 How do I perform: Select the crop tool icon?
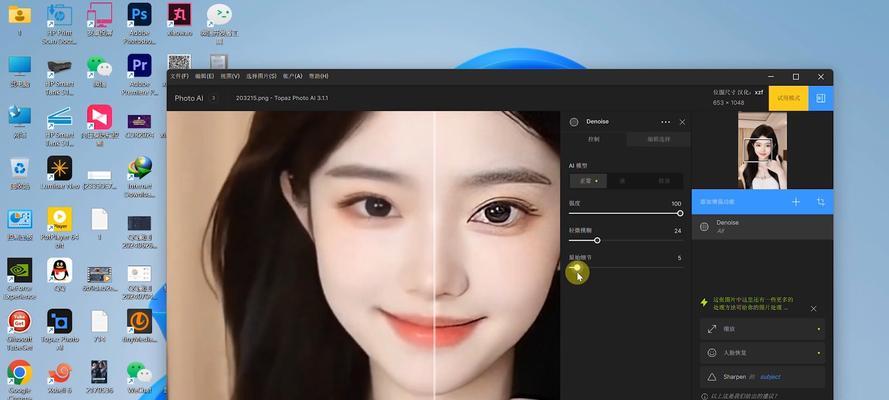pyautogui.click(x=820, y=202)
